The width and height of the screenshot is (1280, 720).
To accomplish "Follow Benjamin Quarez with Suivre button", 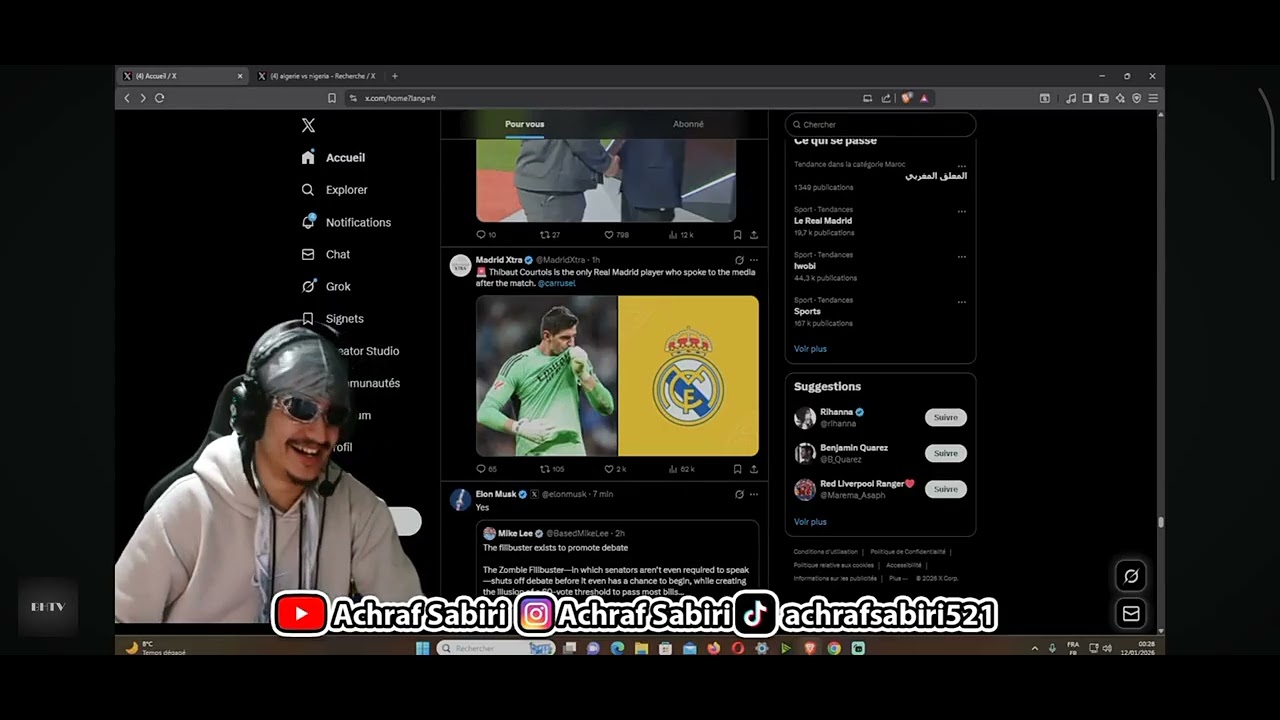I will pyautogui.click(x=945, y=453).
